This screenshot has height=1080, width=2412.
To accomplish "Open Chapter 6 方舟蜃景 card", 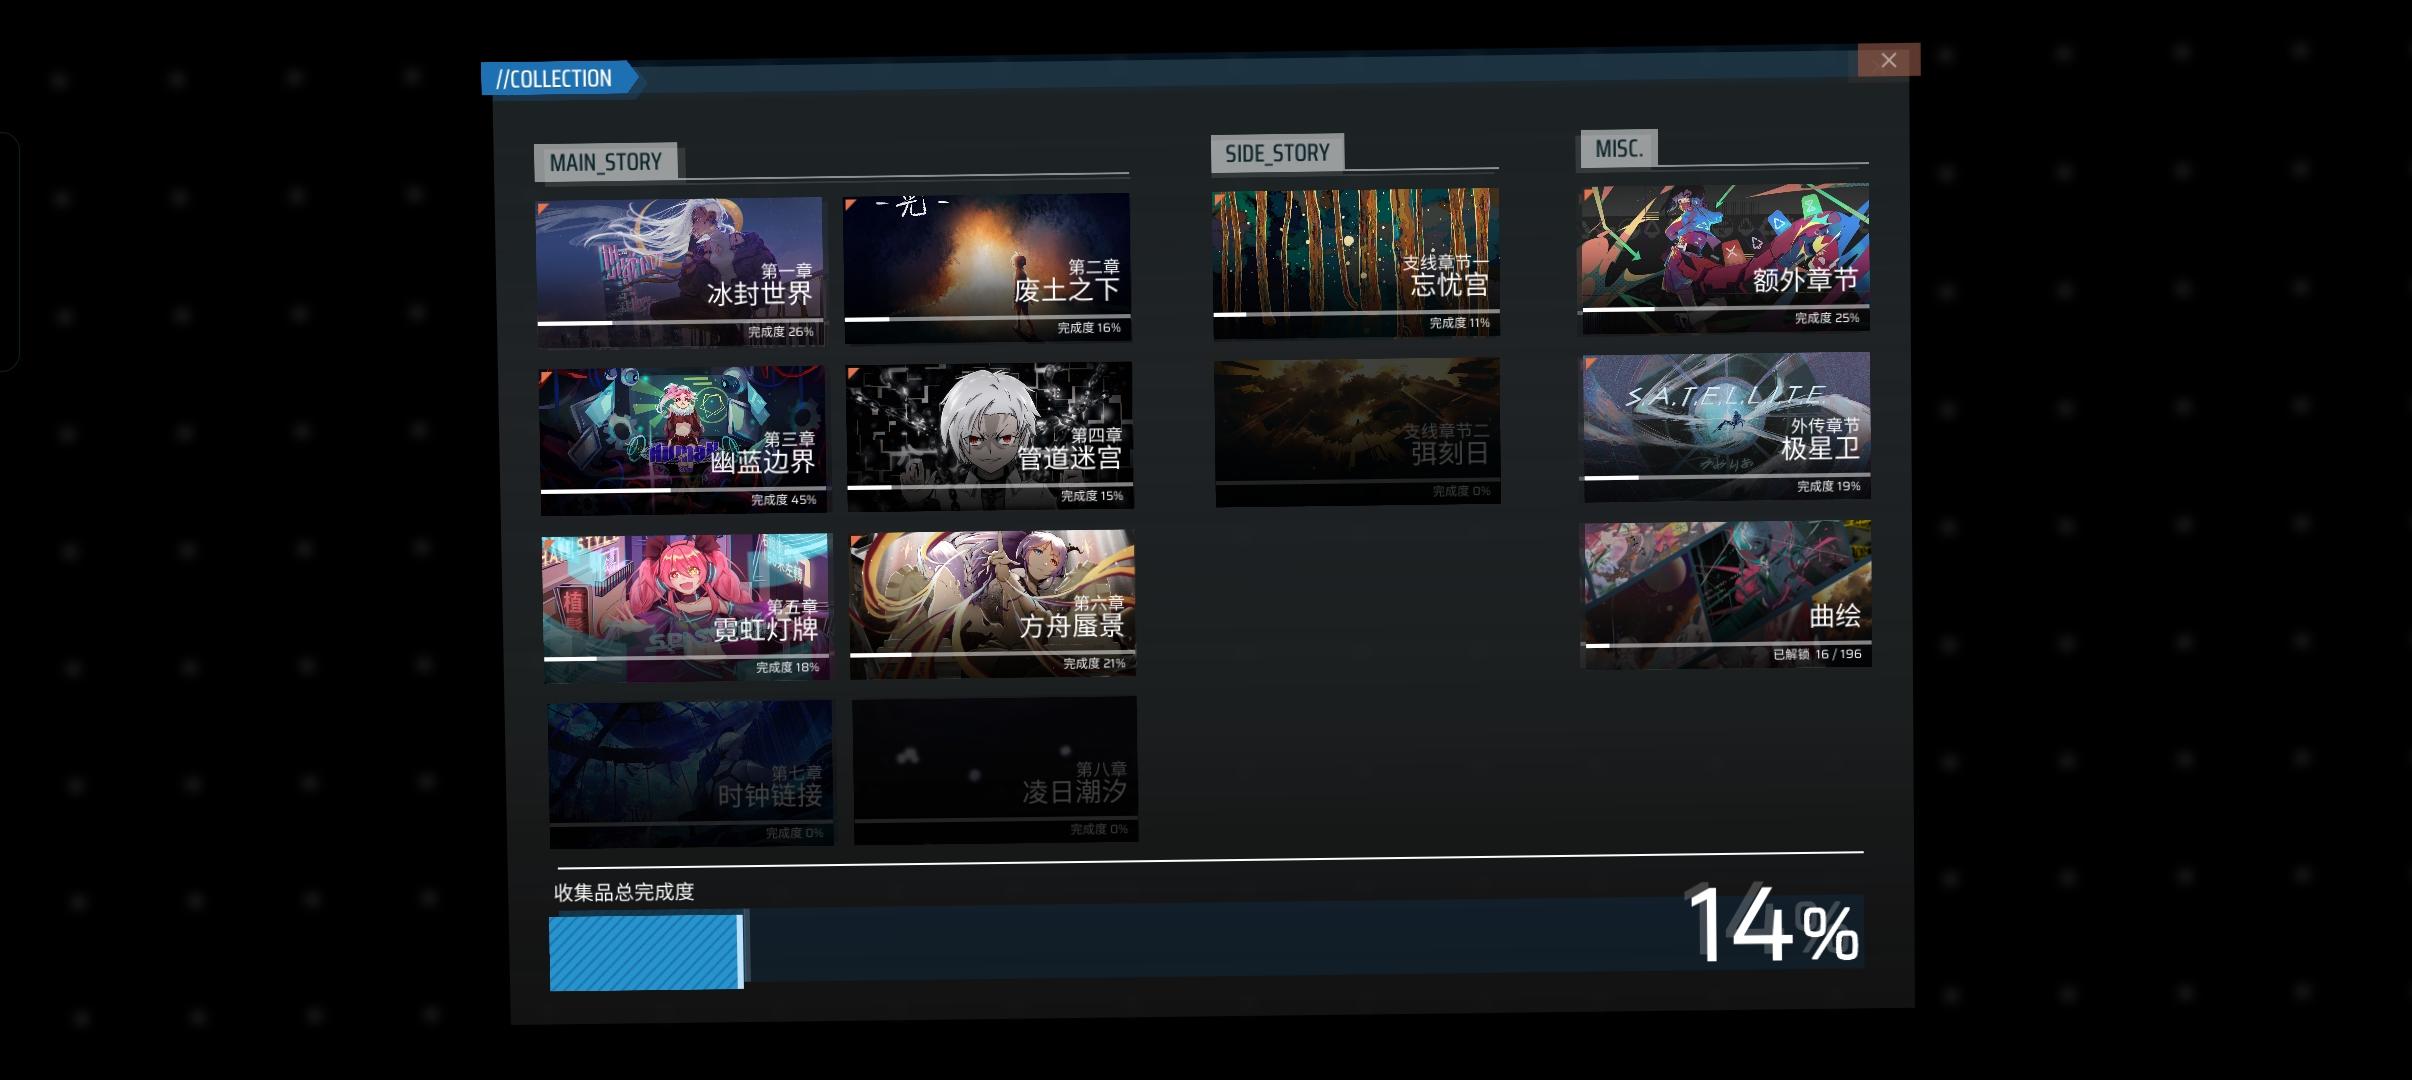I will pyautogui.click(x=992, y=604).
